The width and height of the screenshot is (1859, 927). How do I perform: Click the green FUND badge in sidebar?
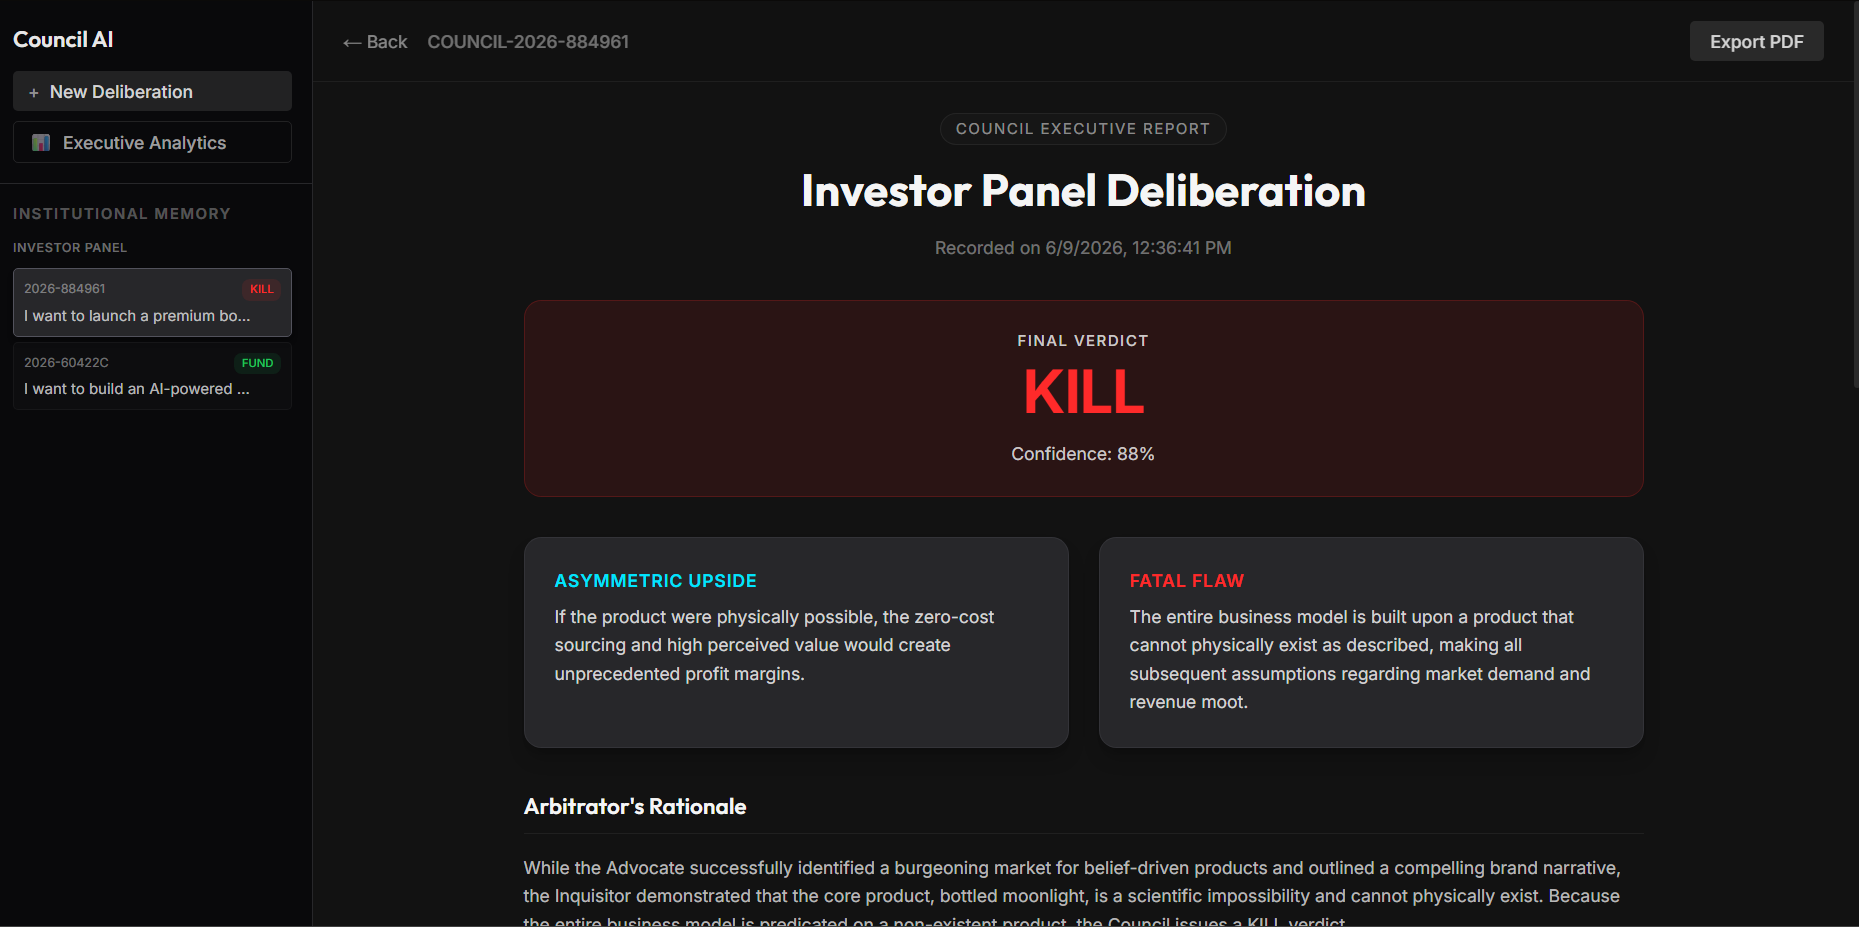(x=257, y=363)
